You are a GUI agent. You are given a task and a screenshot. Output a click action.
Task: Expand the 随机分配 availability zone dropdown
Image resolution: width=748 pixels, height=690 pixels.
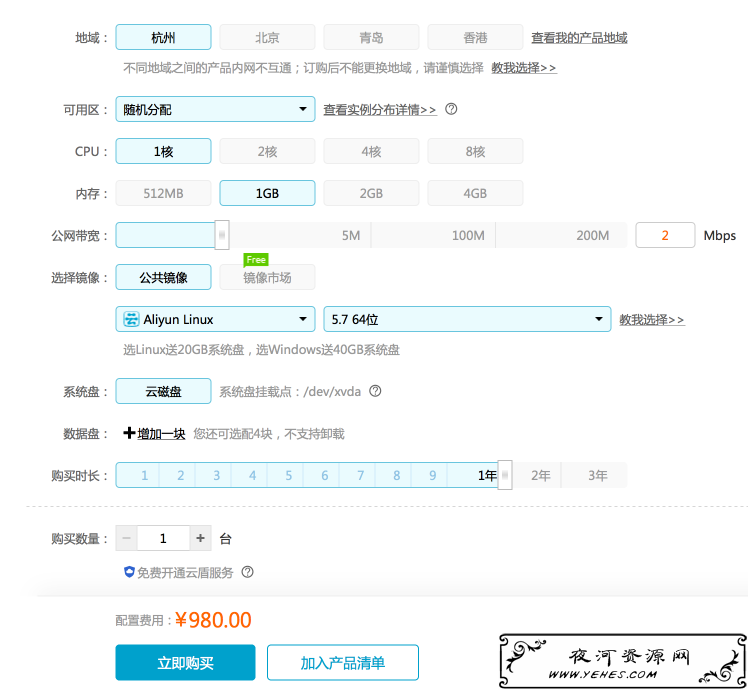215,109
